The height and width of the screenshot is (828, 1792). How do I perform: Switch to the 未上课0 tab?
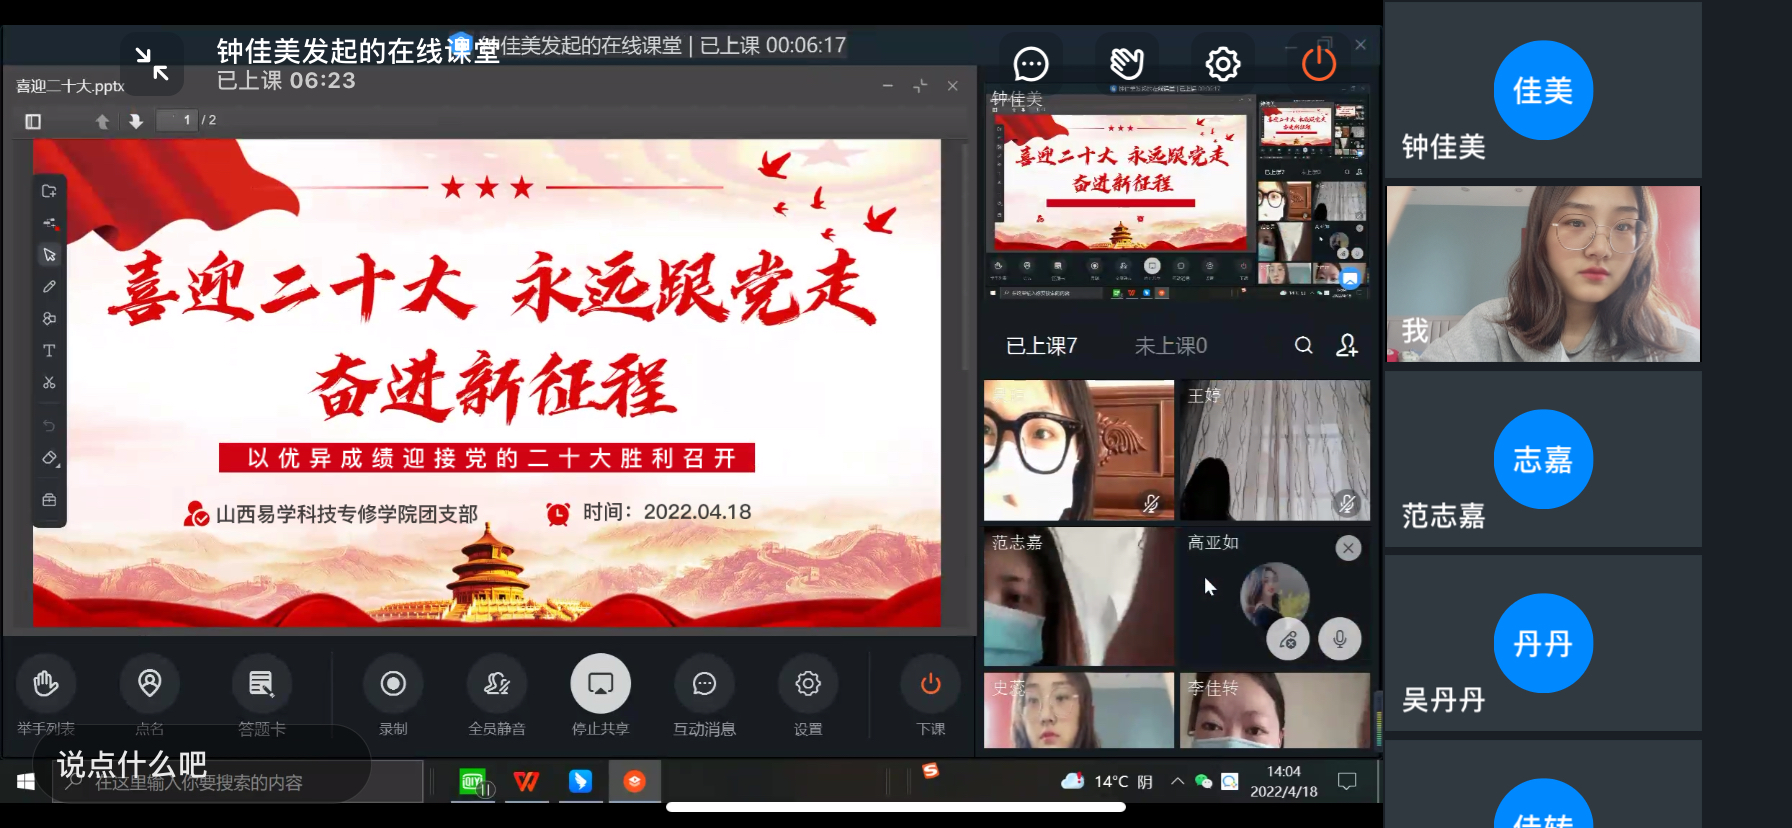pyautogui.click(x=1170, y=346)
